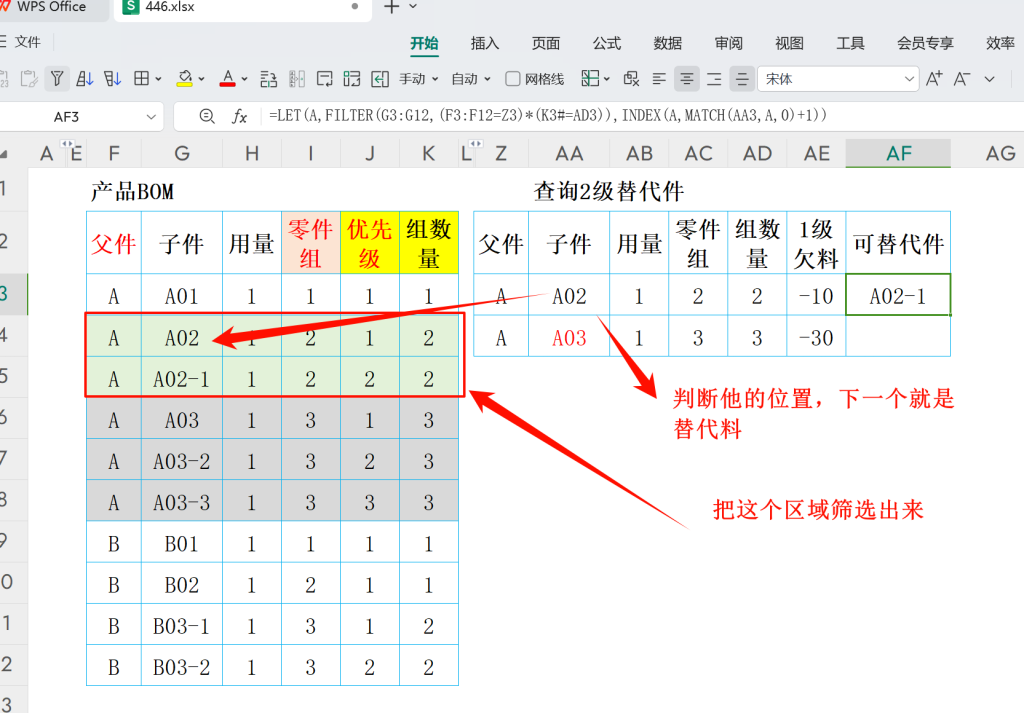Viewport: 1024px width, 713px height.
Task: Open border style dropdown arrow
Action: pos(158,79)
